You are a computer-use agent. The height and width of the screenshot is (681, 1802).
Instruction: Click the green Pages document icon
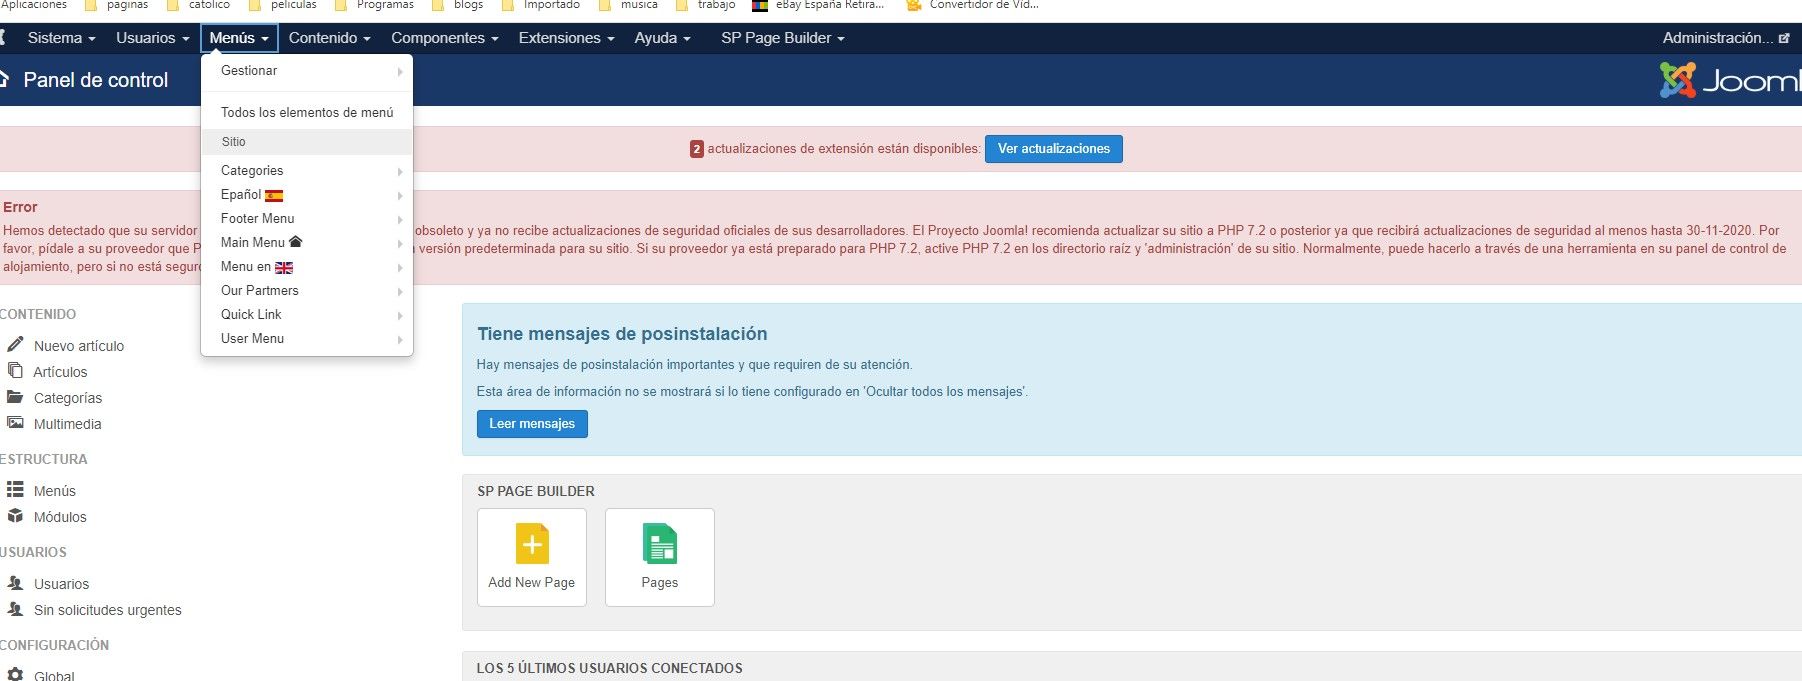660,544
